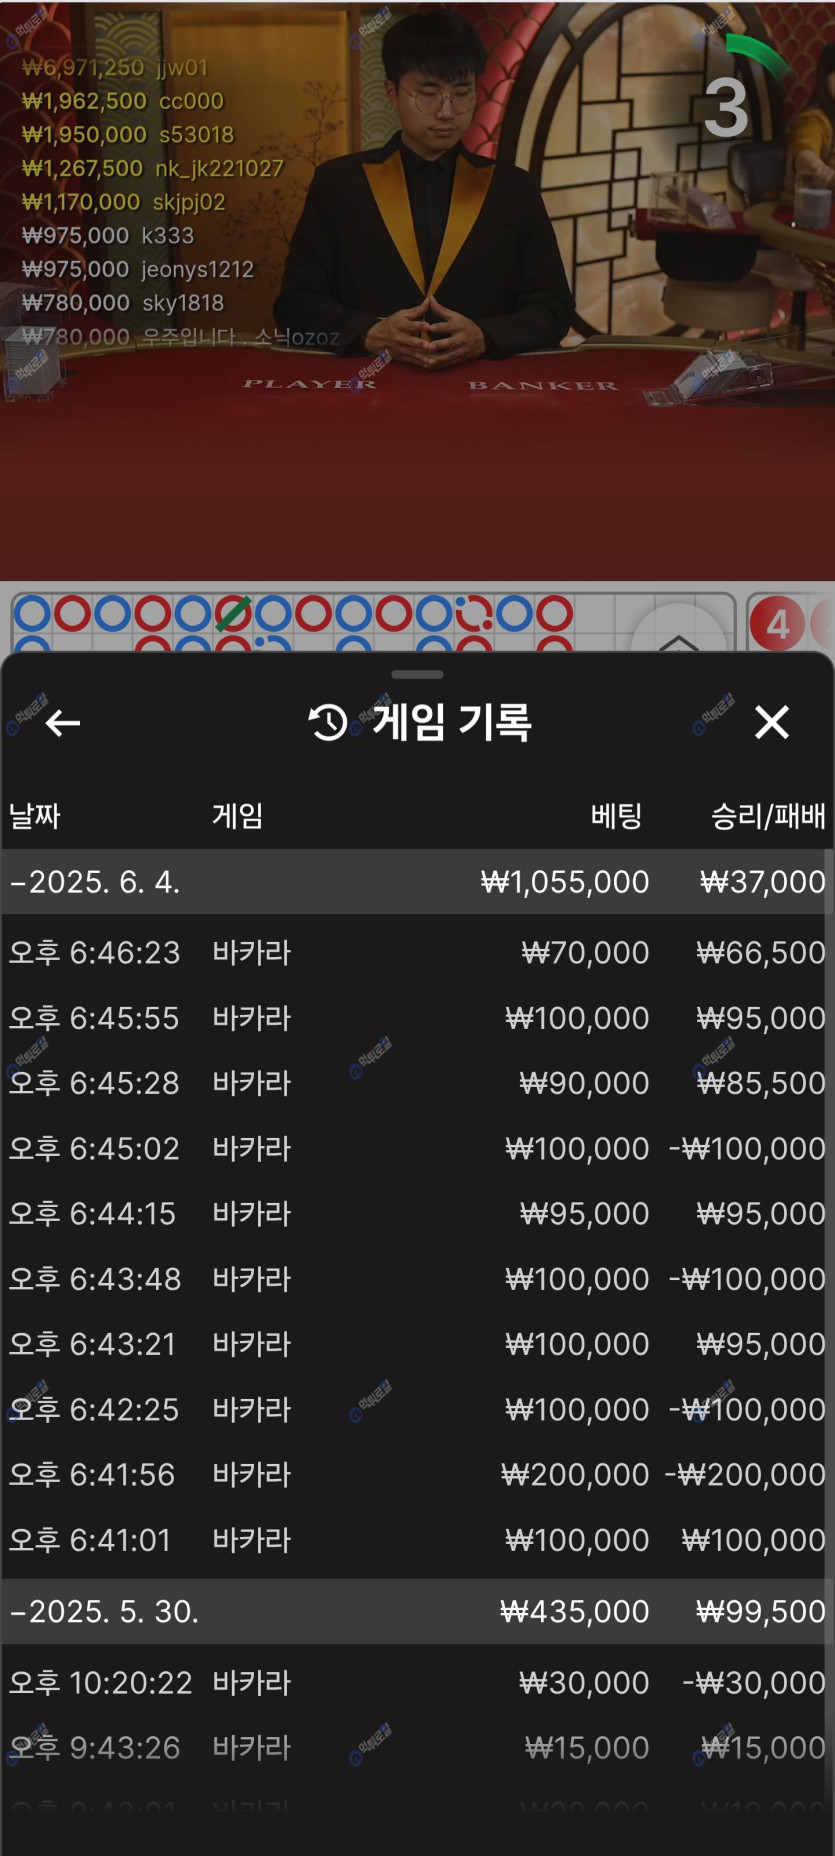The image size is (835, 1856).
Task: Tap the sky1818 bettor entry
Action: click(x=123, y=303)
